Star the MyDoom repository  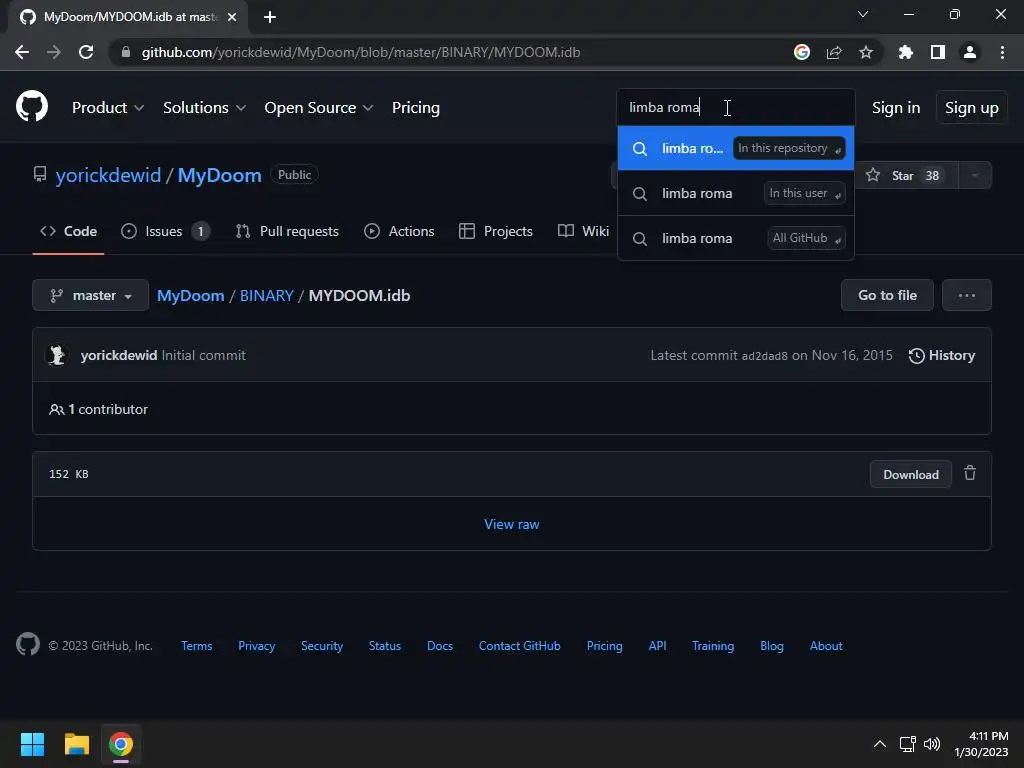903,176
